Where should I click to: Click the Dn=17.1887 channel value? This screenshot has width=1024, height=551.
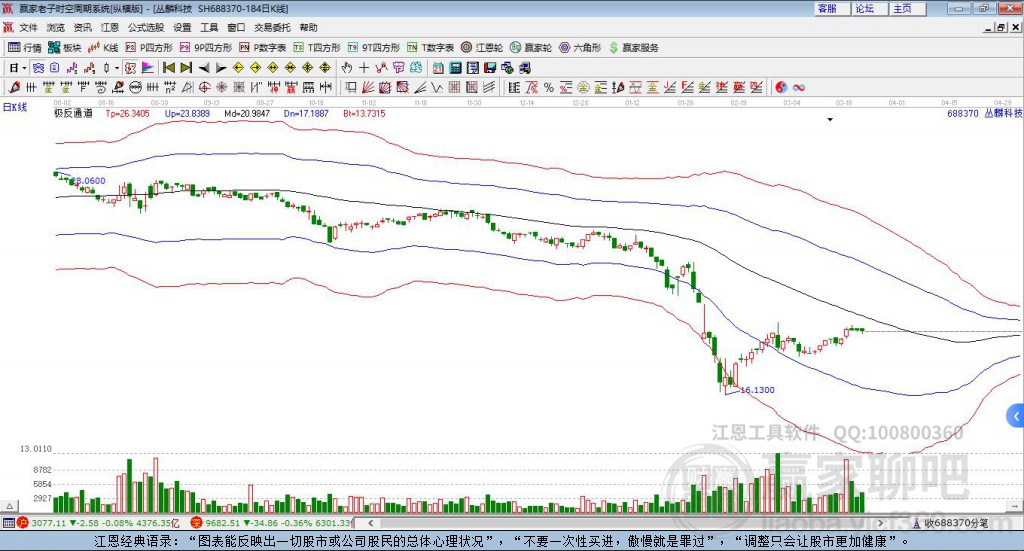(x=306, y=113)
